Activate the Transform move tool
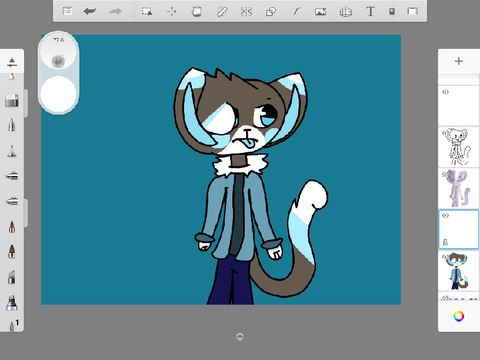This screenshot has width=480, height=360. [172, 11]
